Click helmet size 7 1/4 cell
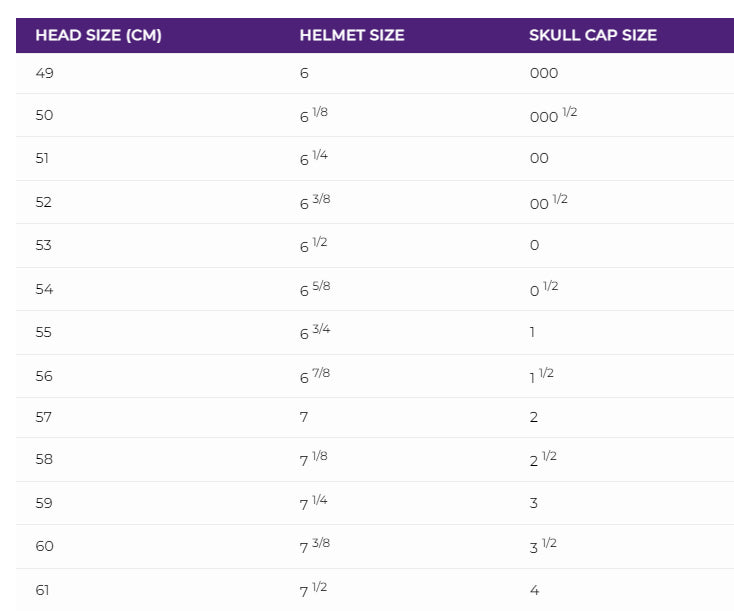The height and width of the screenshot is (611, 734). click(x=314, y=503)
